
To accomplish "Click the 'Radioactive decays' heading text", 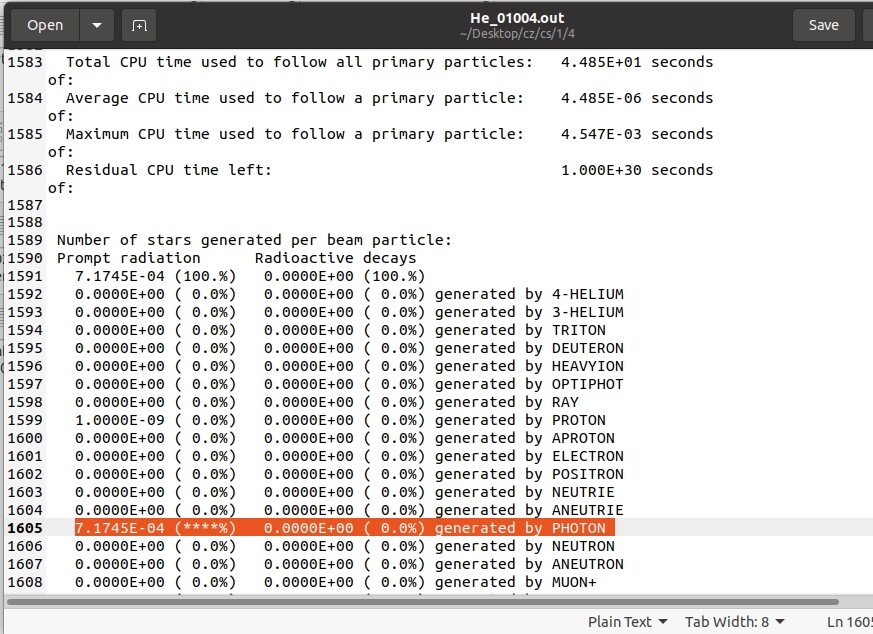I will coord(335,258).
